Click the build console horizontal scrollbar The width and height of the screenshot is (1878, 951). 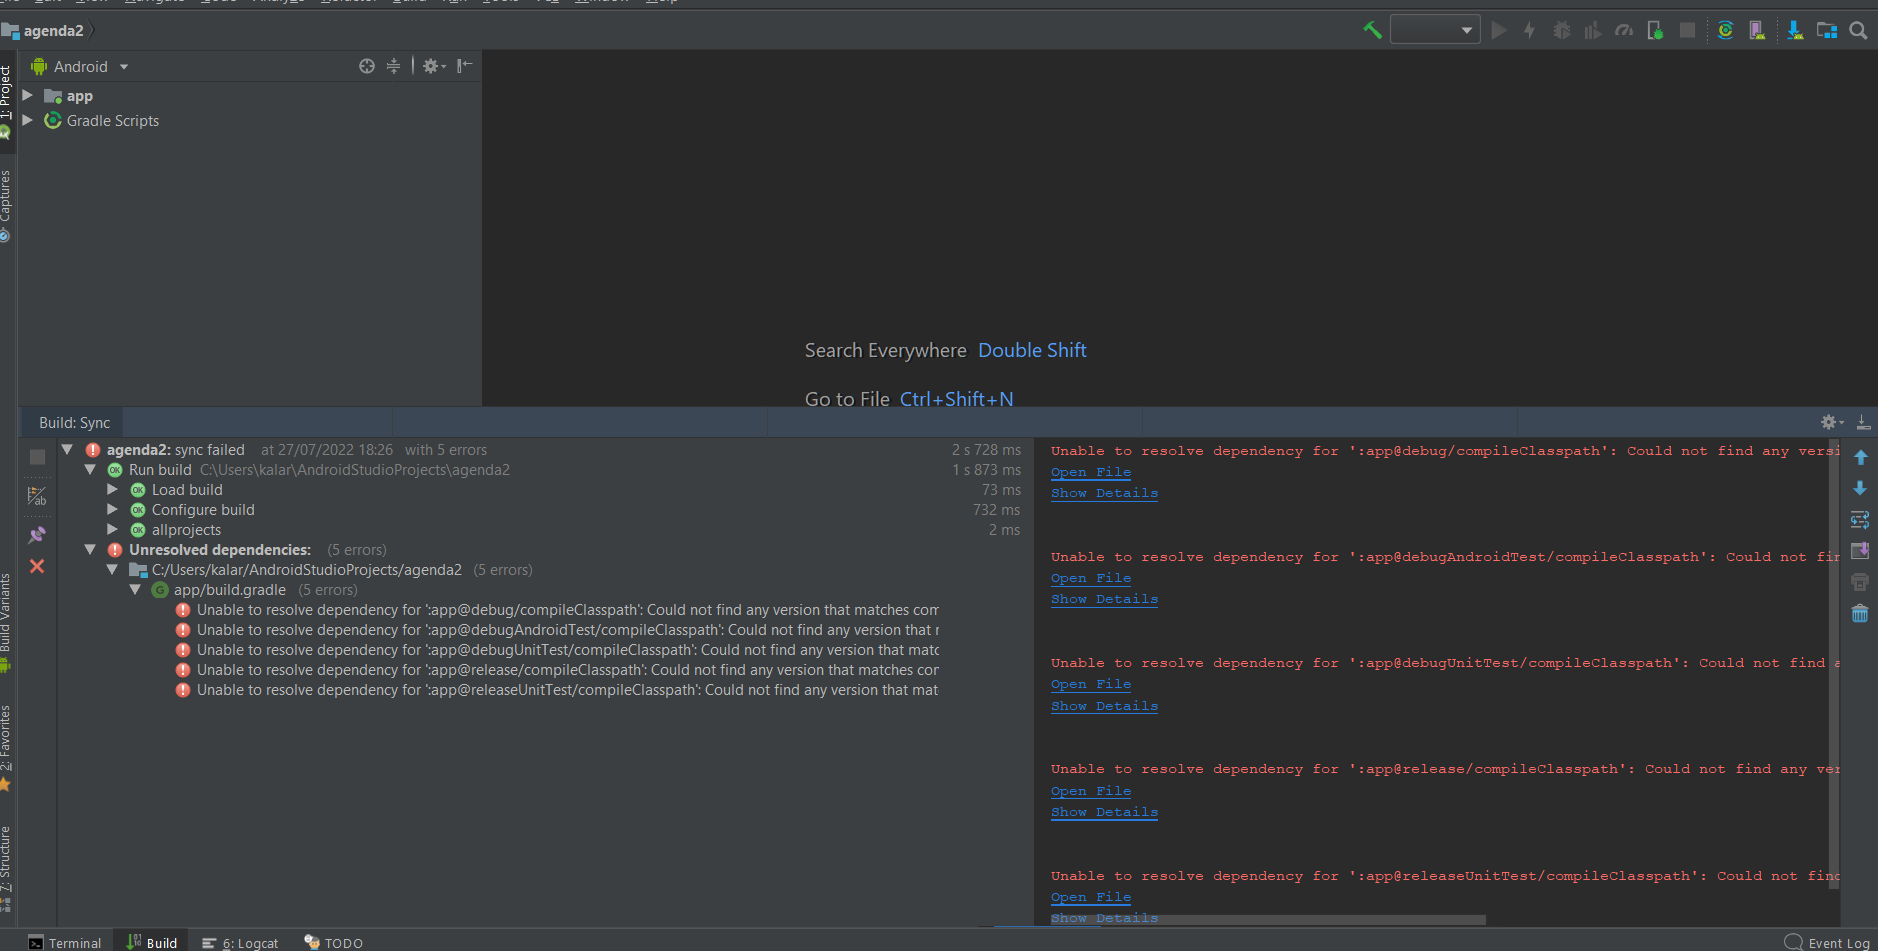tap(1268, 919)
